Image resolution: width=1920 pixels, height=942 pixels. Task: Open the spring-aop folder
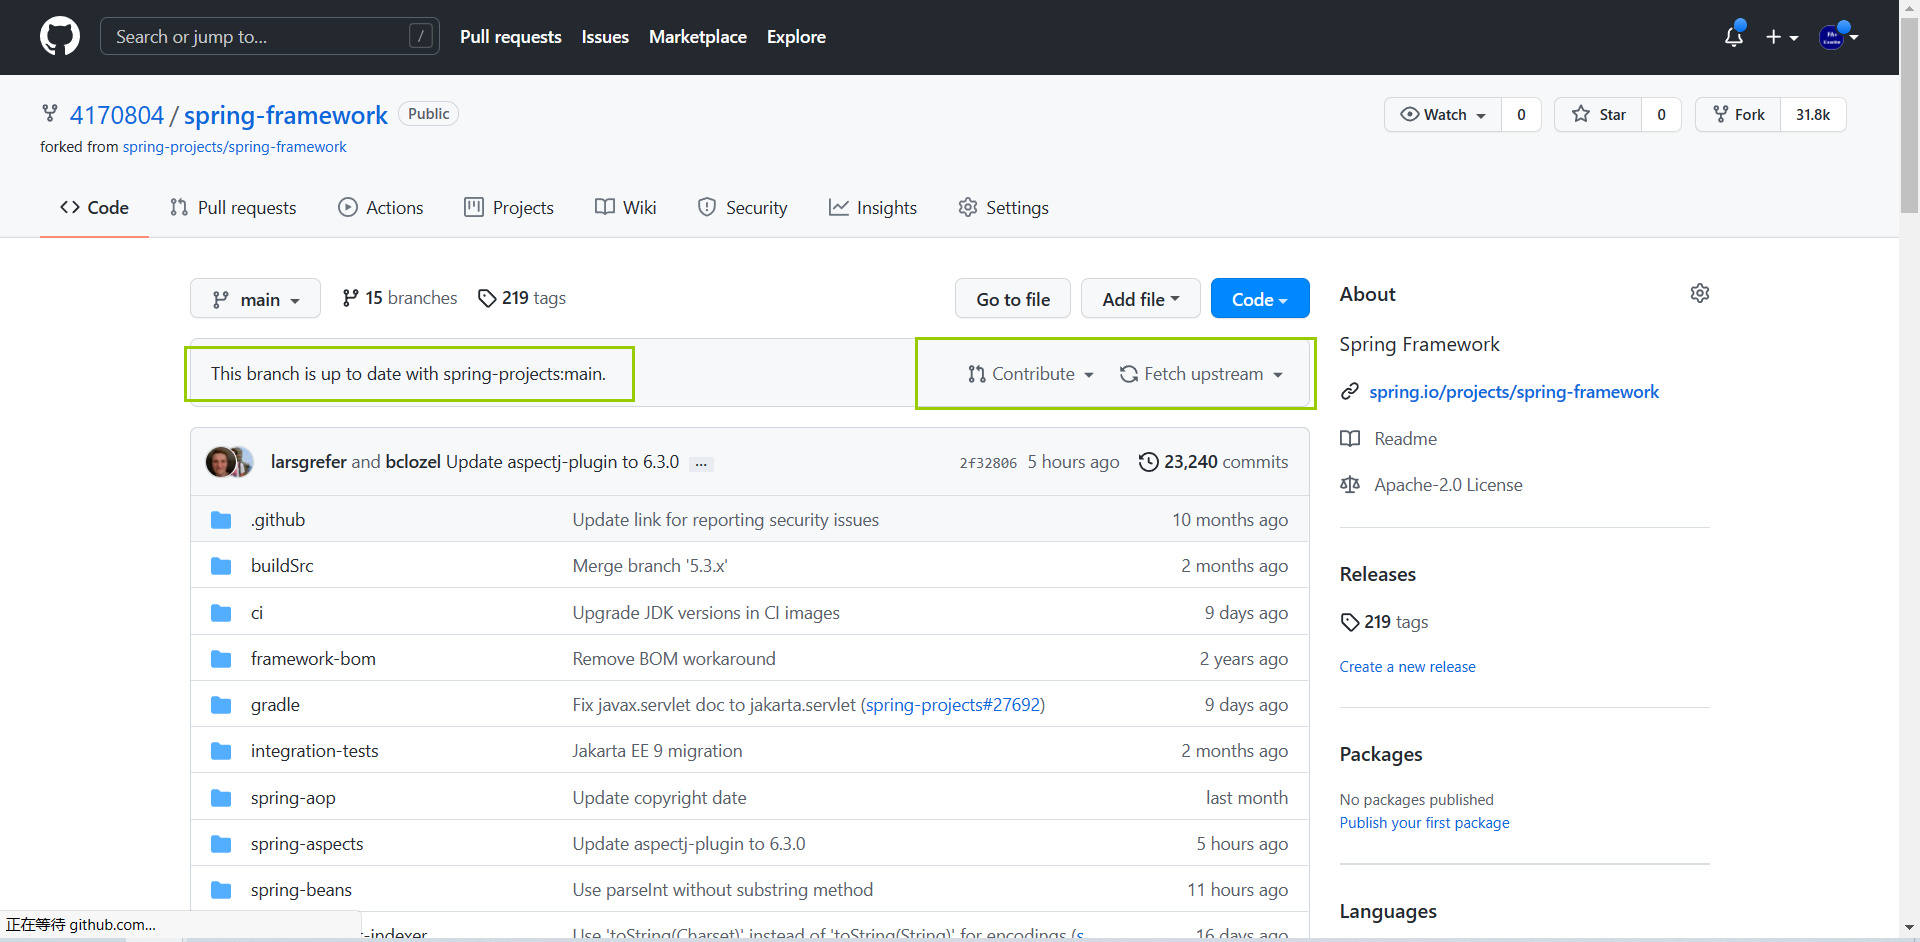[x=293, y=798]
